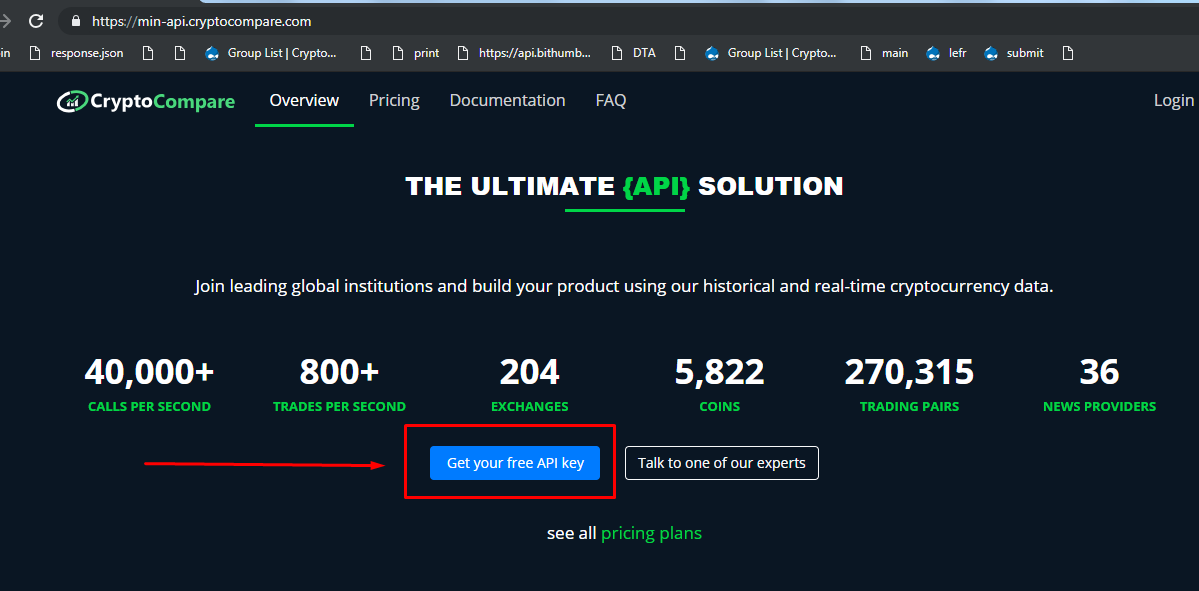Click the TRADING PAIRS label
Image resolution: width=1199 pixels, height=591 pixels.
coord(909,407)
